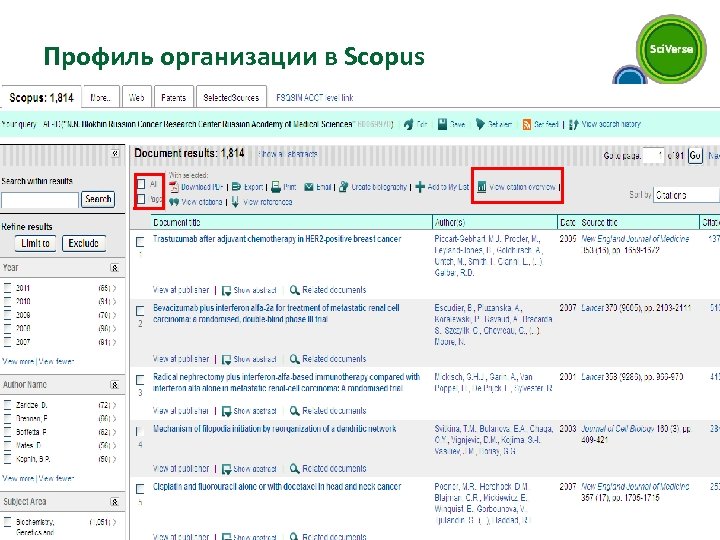The height and width of the screenshot is (540, 720).
Task: Check the select All documents checkbox
Action: coord(141,184)
